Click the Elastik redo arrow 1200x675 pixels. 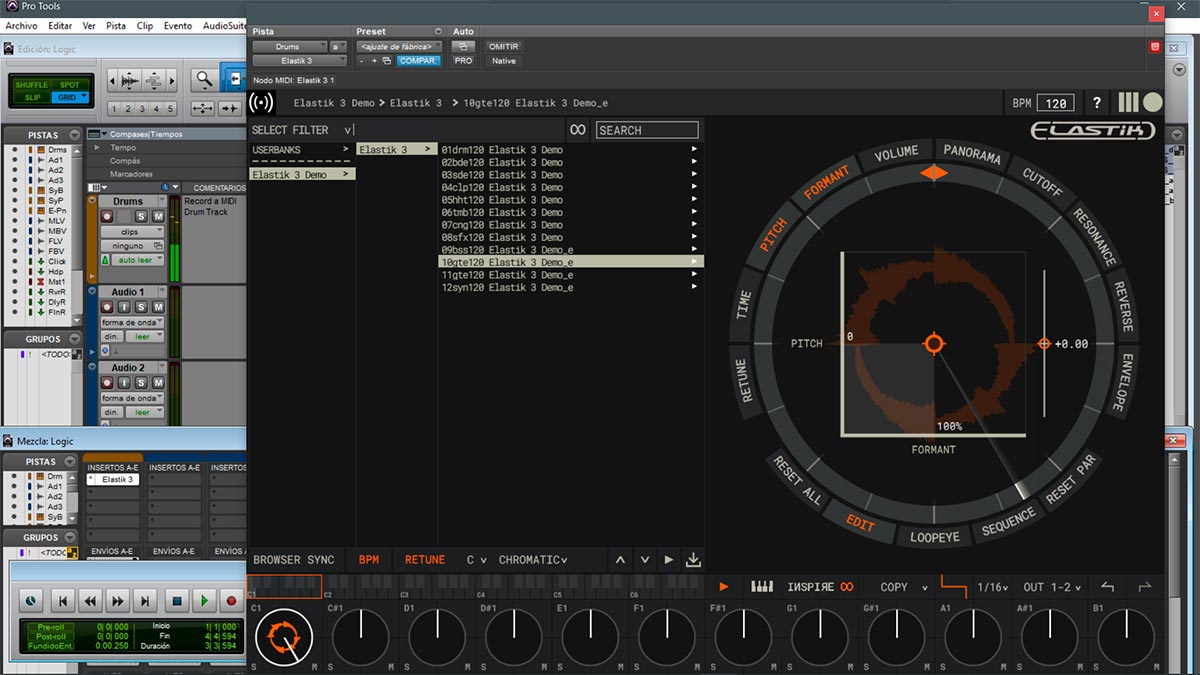[1145, 587]
